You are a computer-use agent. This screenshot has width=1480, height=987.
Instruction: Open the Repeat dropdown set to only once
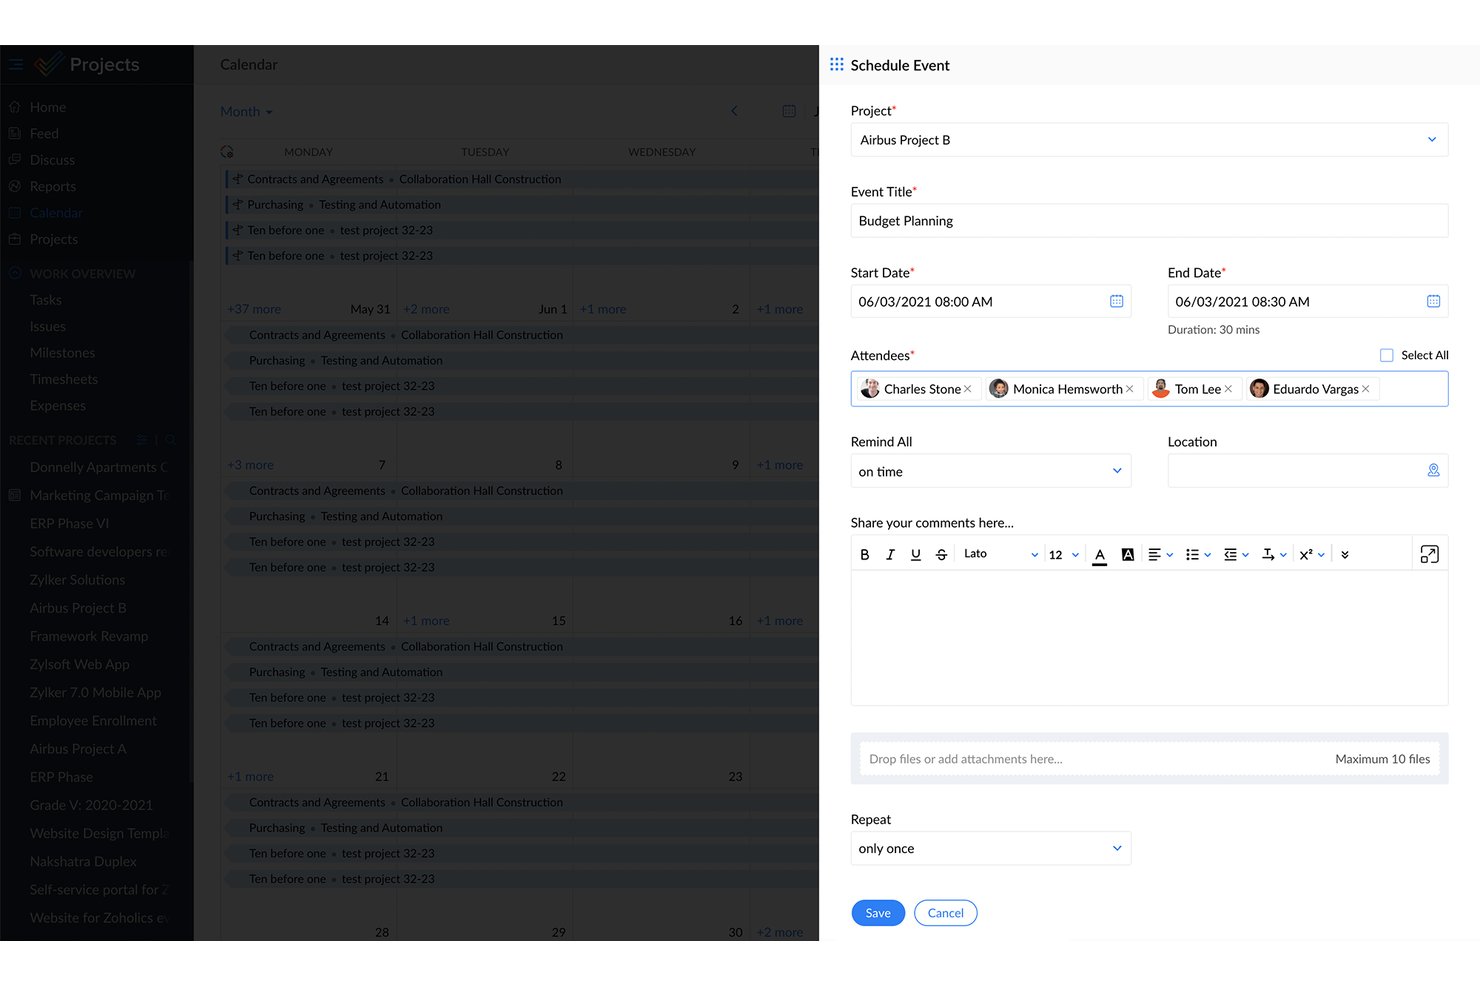click(991, 848)
